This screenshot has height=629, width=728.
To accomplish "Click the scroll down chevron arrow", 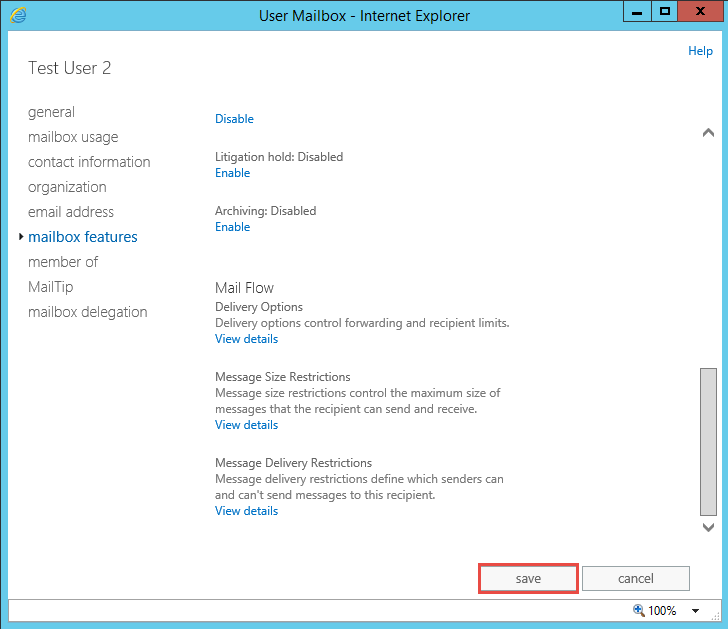I will coord(708,527).
